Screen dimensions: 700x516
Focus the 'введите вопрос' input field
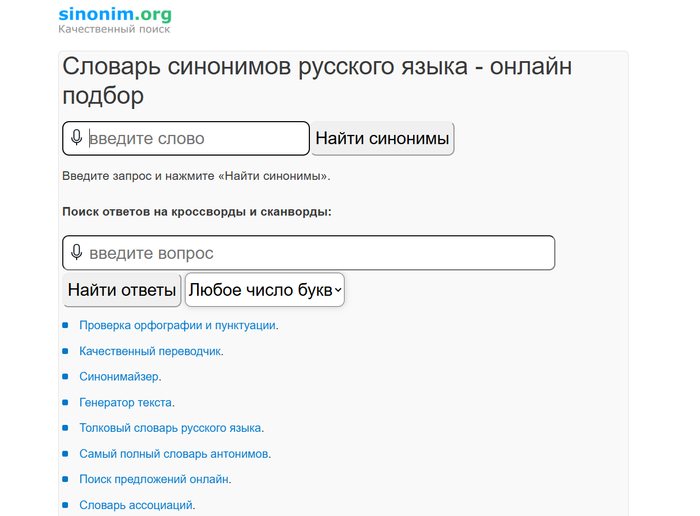pyautogui.click(x=318, y=253)
